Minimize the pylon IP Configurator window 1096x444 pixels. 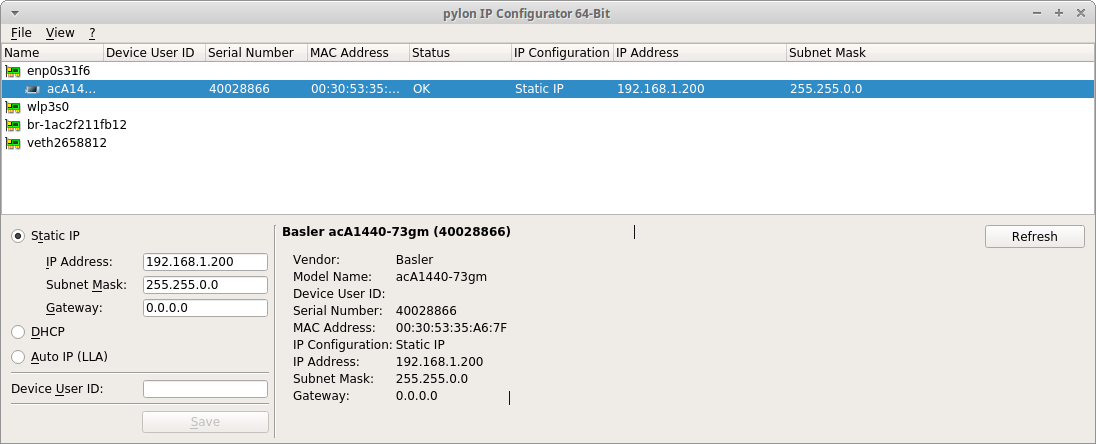[x=1037, y=13]
